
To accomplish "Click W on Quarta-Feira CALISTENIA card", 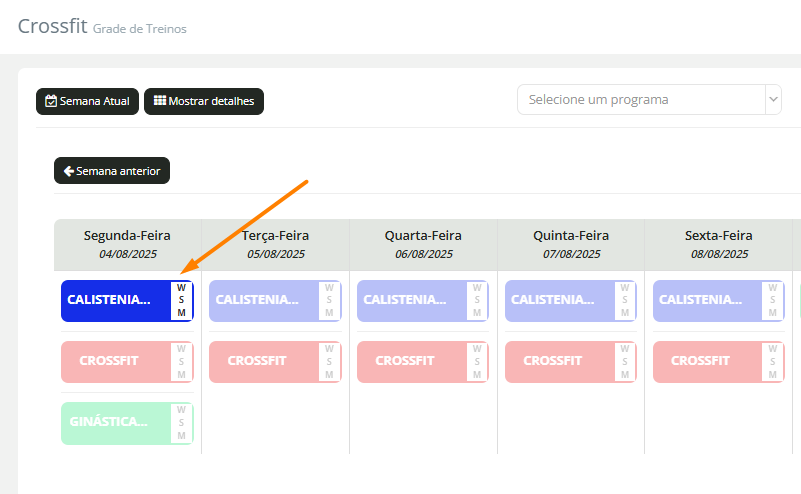I will pyautogui.click(x=477, y=288).
